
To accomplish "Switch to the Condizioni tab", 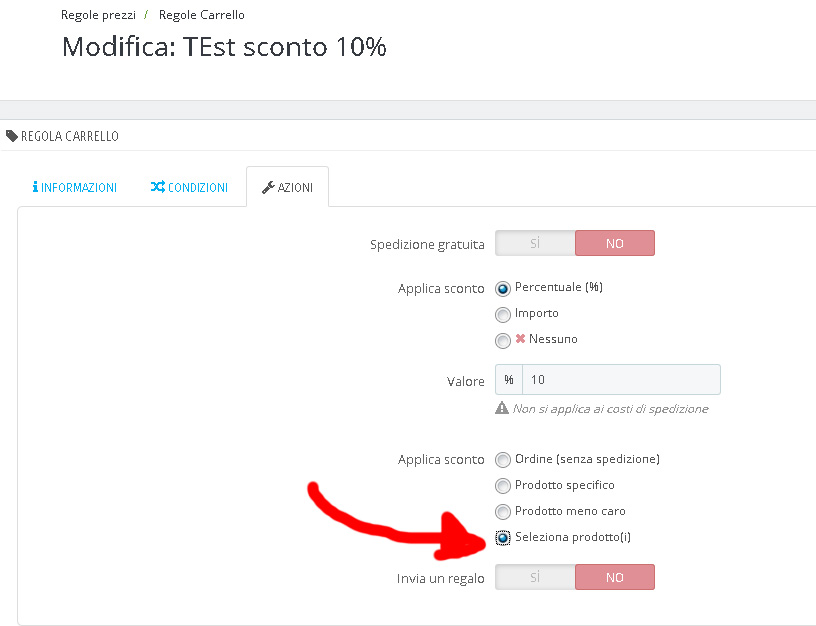I will tap(189, 187).
